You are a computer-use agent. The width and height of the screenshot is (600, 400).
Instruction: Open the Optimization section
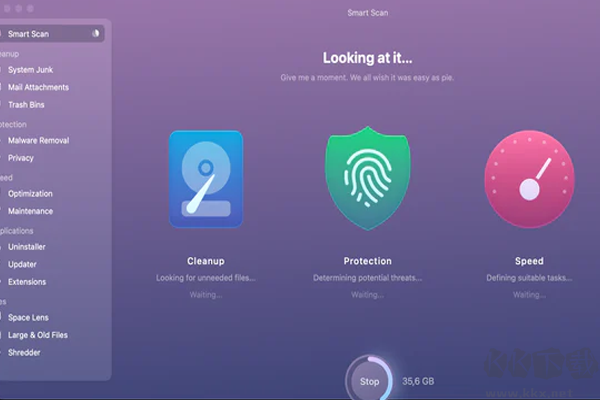point(30,194)
